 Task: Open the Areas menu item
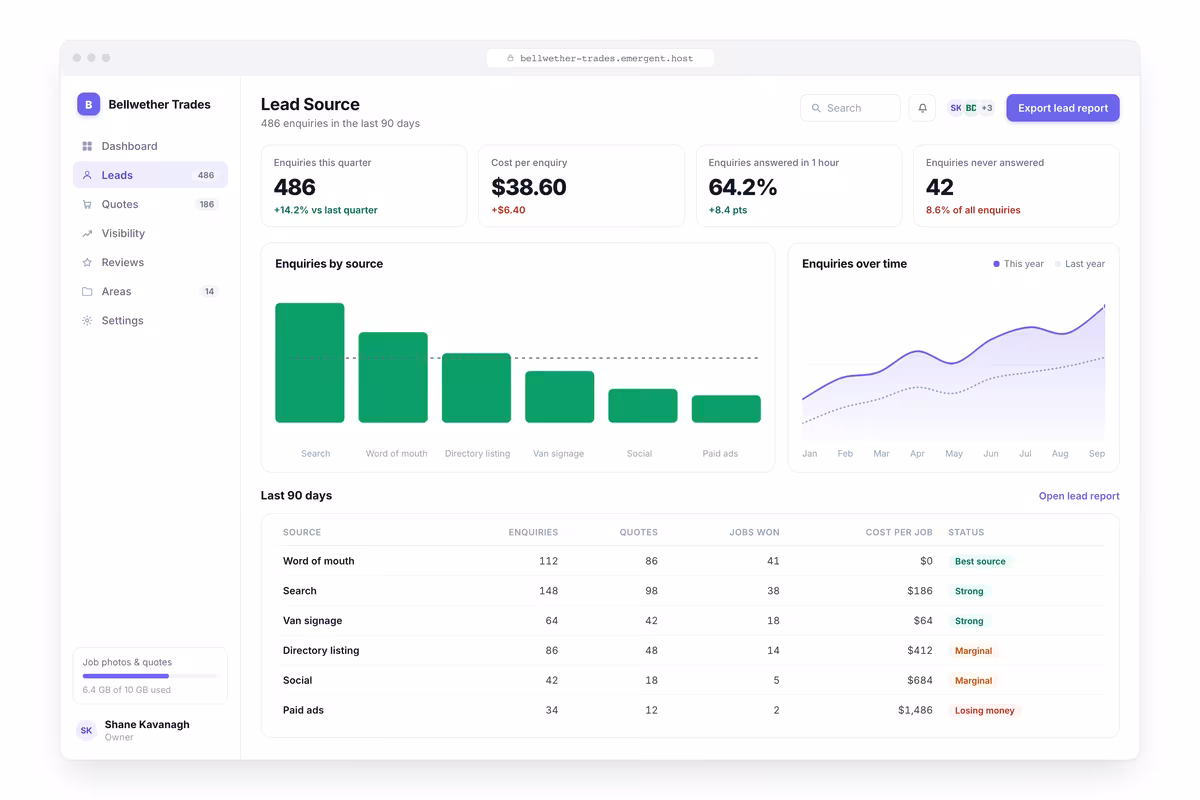[150, 291]
